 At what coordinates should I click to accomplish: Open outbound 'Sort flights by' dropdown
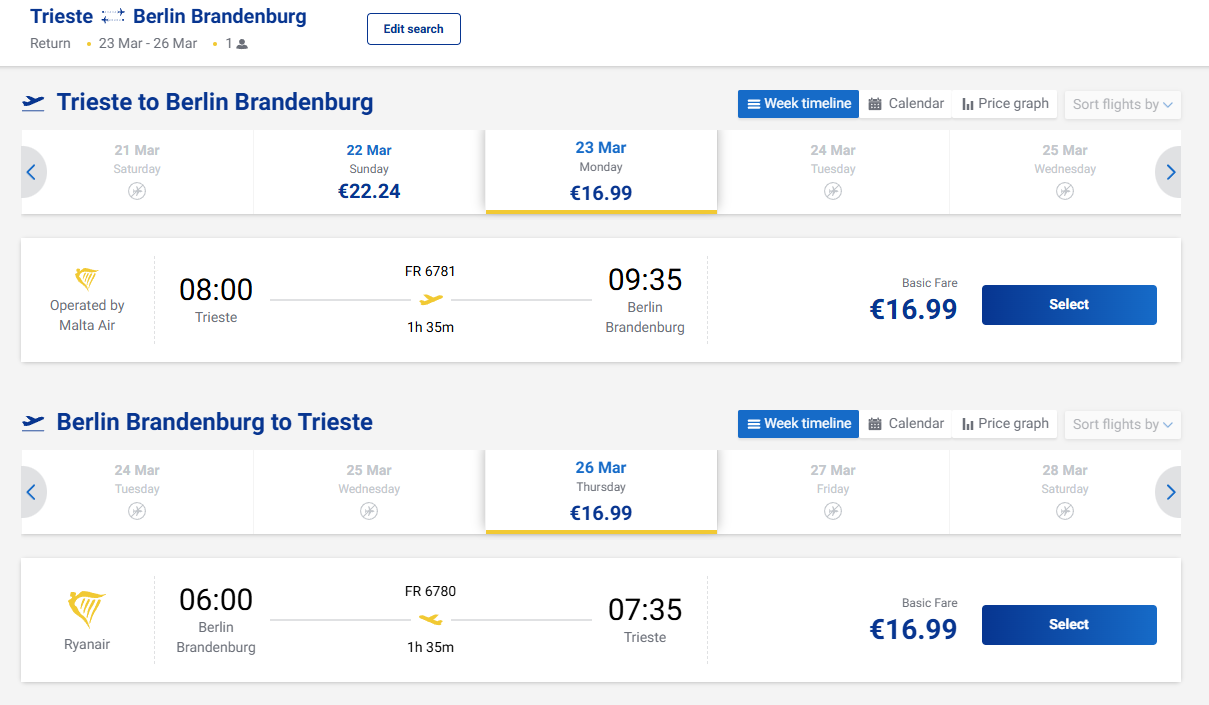tap(1122, 104)
